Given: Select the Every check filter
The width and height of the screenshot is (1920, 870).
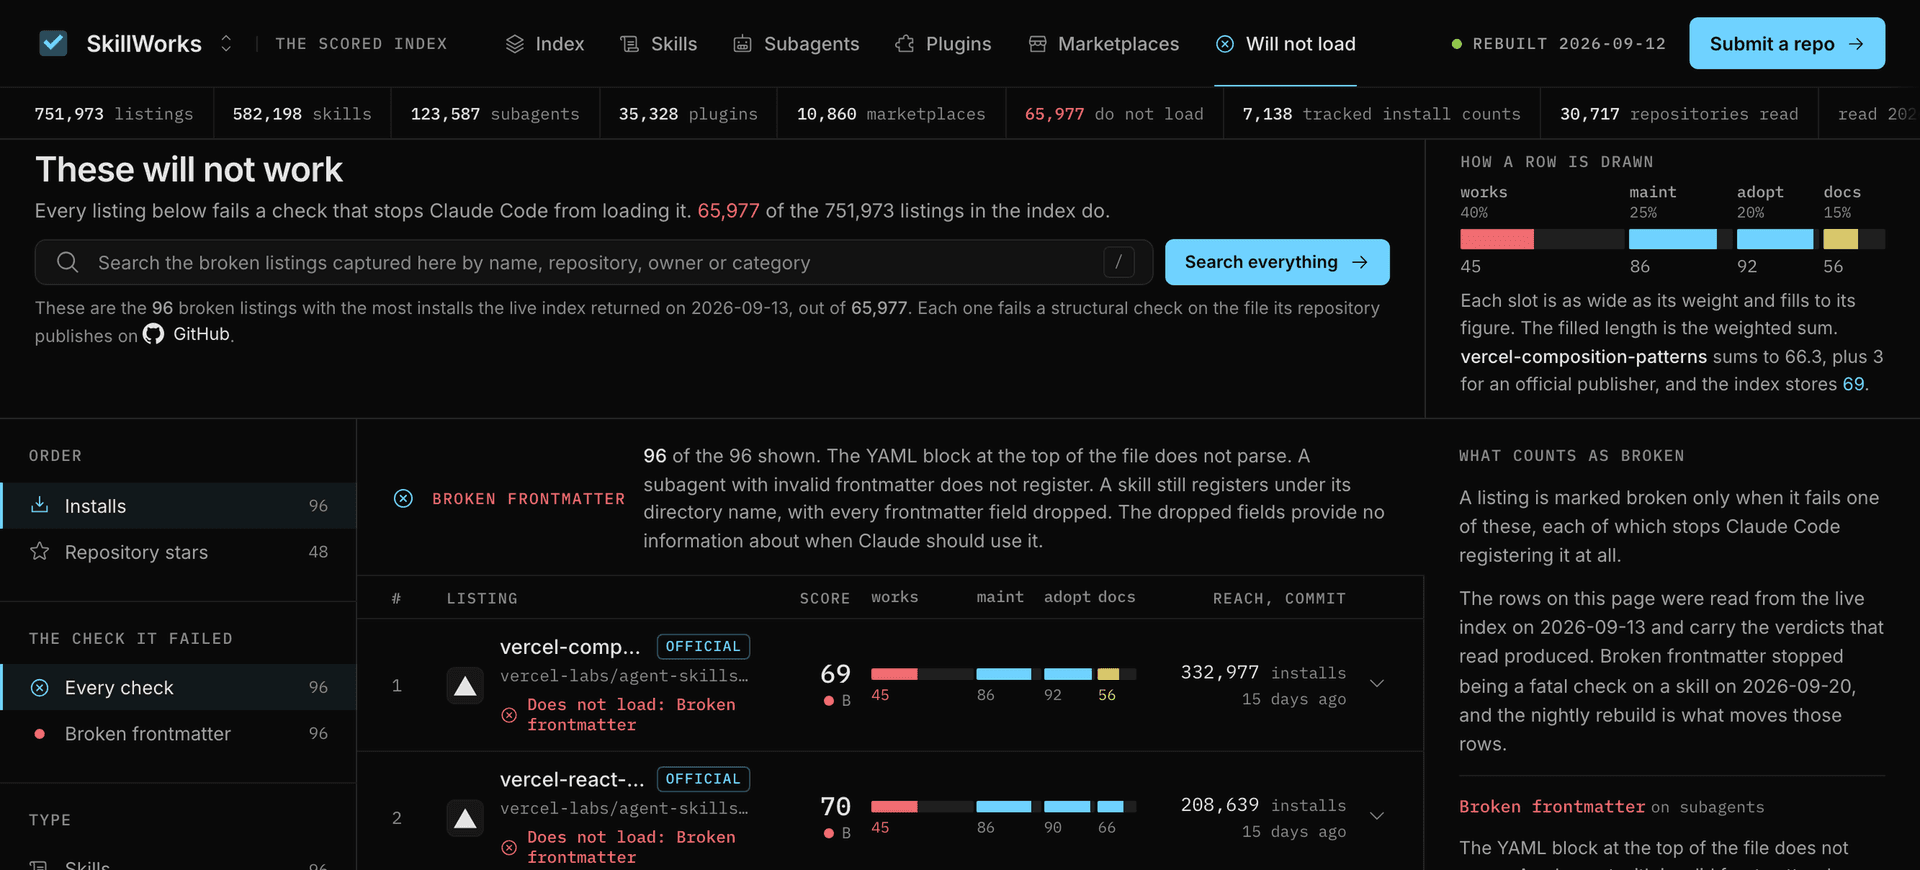Looking at the screenshot, I should (178, 687).
